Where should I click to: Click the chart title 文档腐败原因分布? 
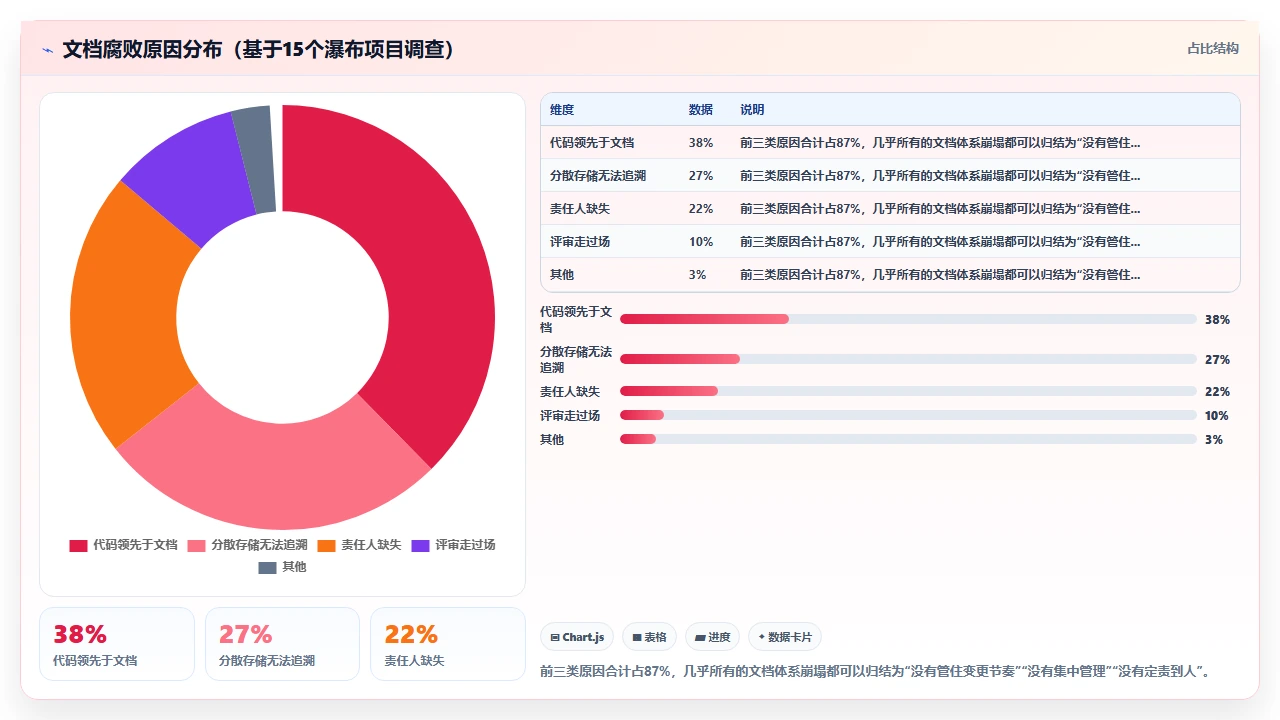coord(259,49)
